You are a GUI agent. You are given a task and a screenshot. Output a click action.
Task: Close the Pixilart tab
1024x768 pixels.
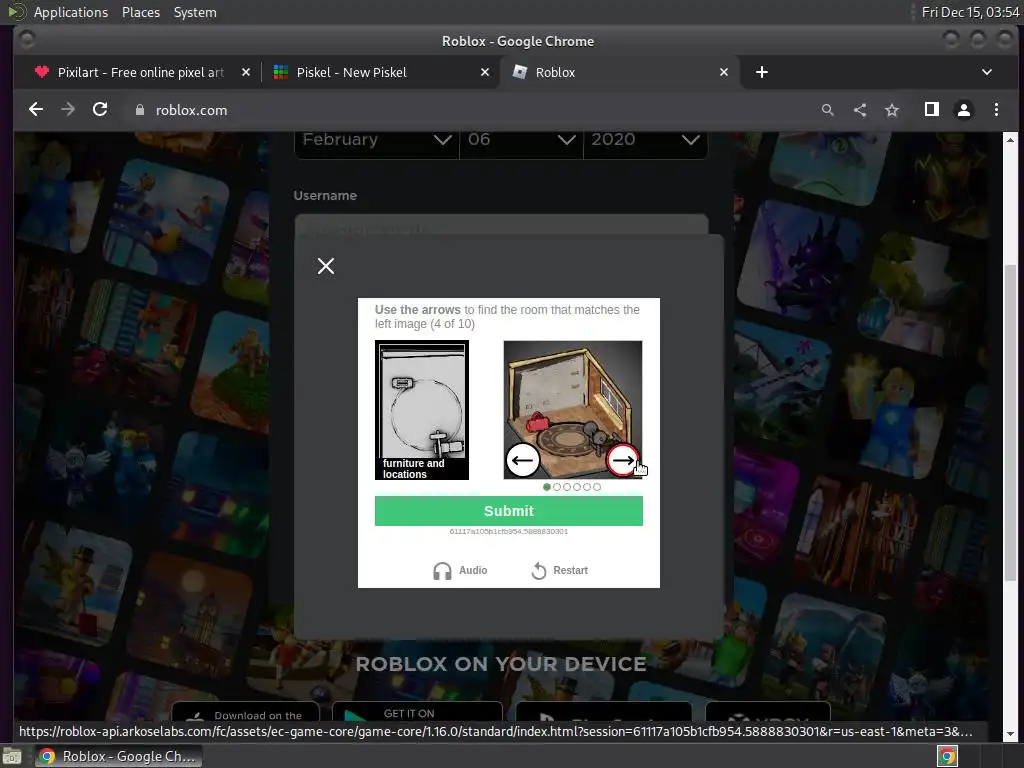pos(246,72)
